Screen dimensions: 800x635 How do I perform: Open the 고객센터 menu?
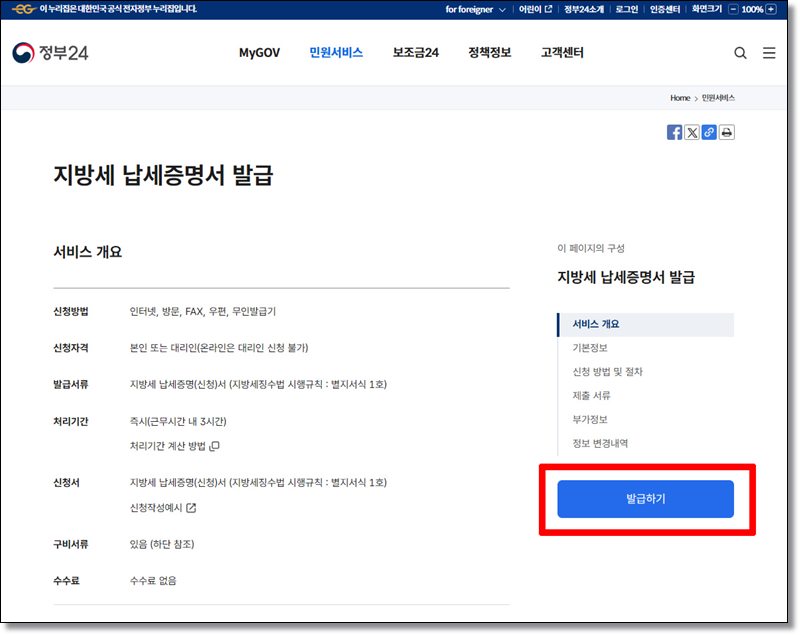pyautogui.click(x=562, y=53)
